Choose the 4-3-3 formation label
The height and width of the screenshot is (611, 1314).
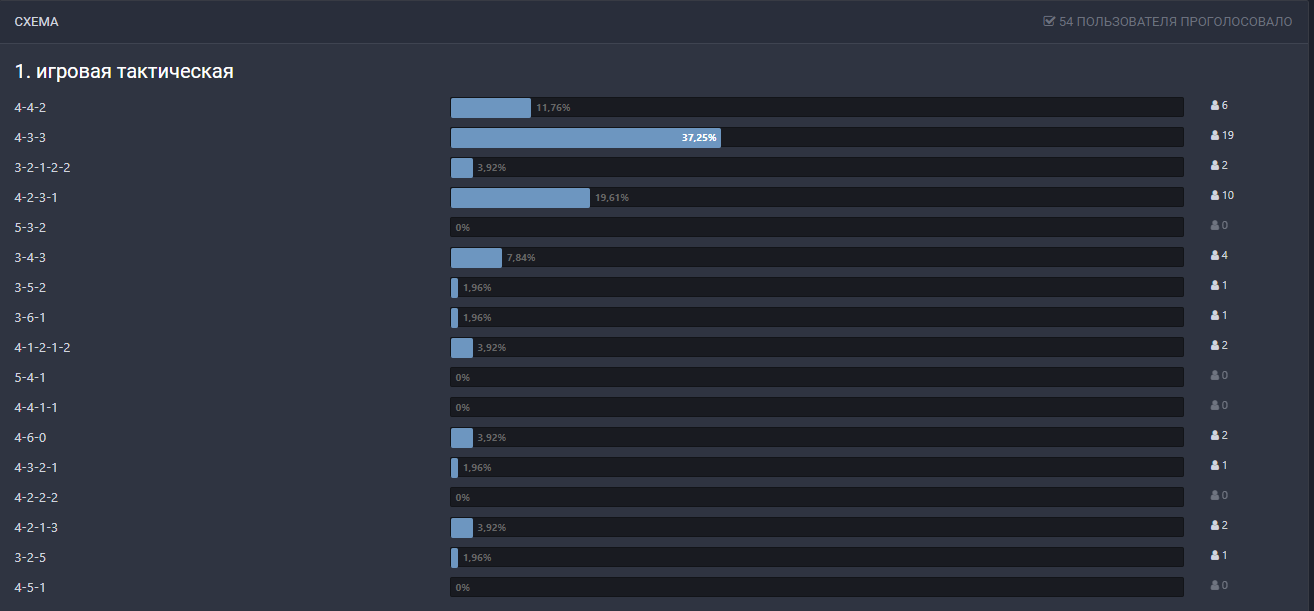click(x=30, y=137)
